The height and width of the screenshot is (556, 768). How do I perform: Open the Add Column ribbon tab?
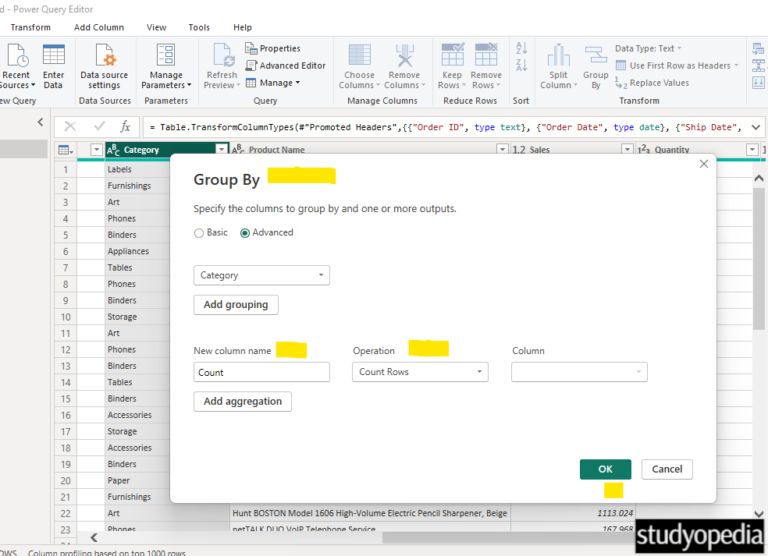pos(99,27)
